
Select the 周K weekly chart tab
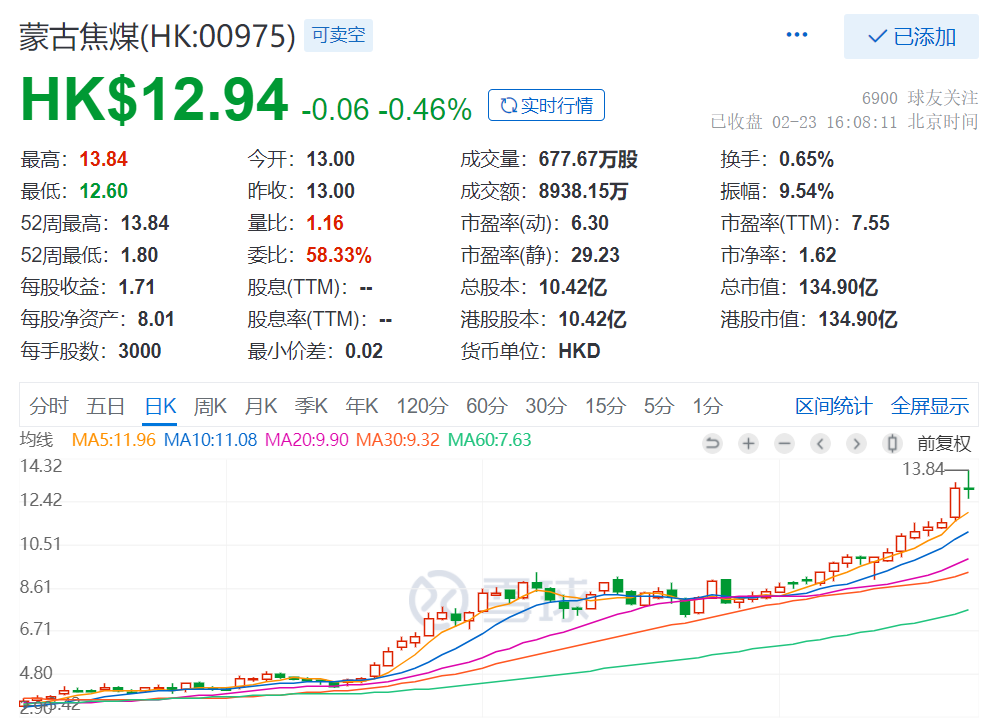210,406
